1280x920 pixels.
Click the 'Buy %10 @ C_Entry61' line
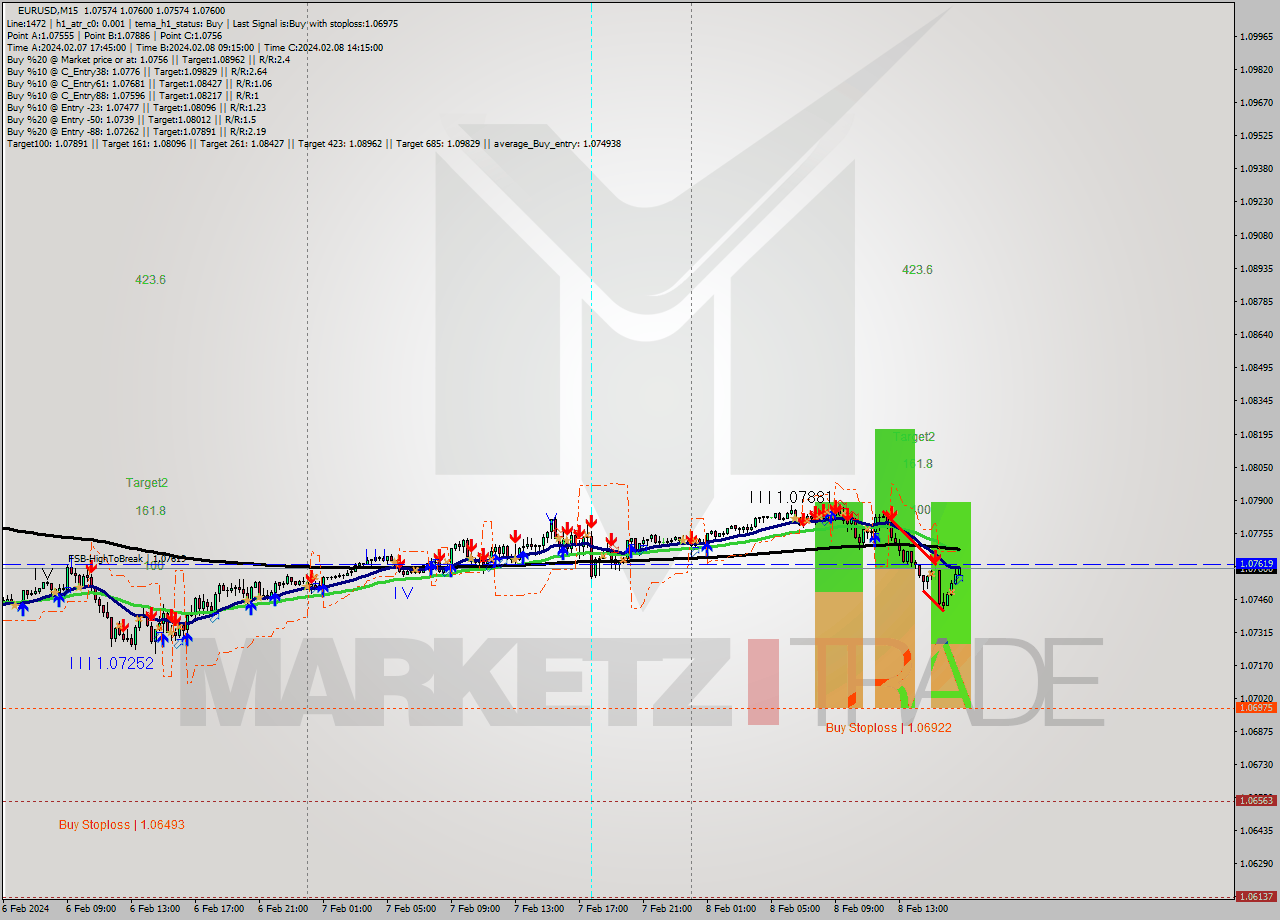tap(139, 83)
